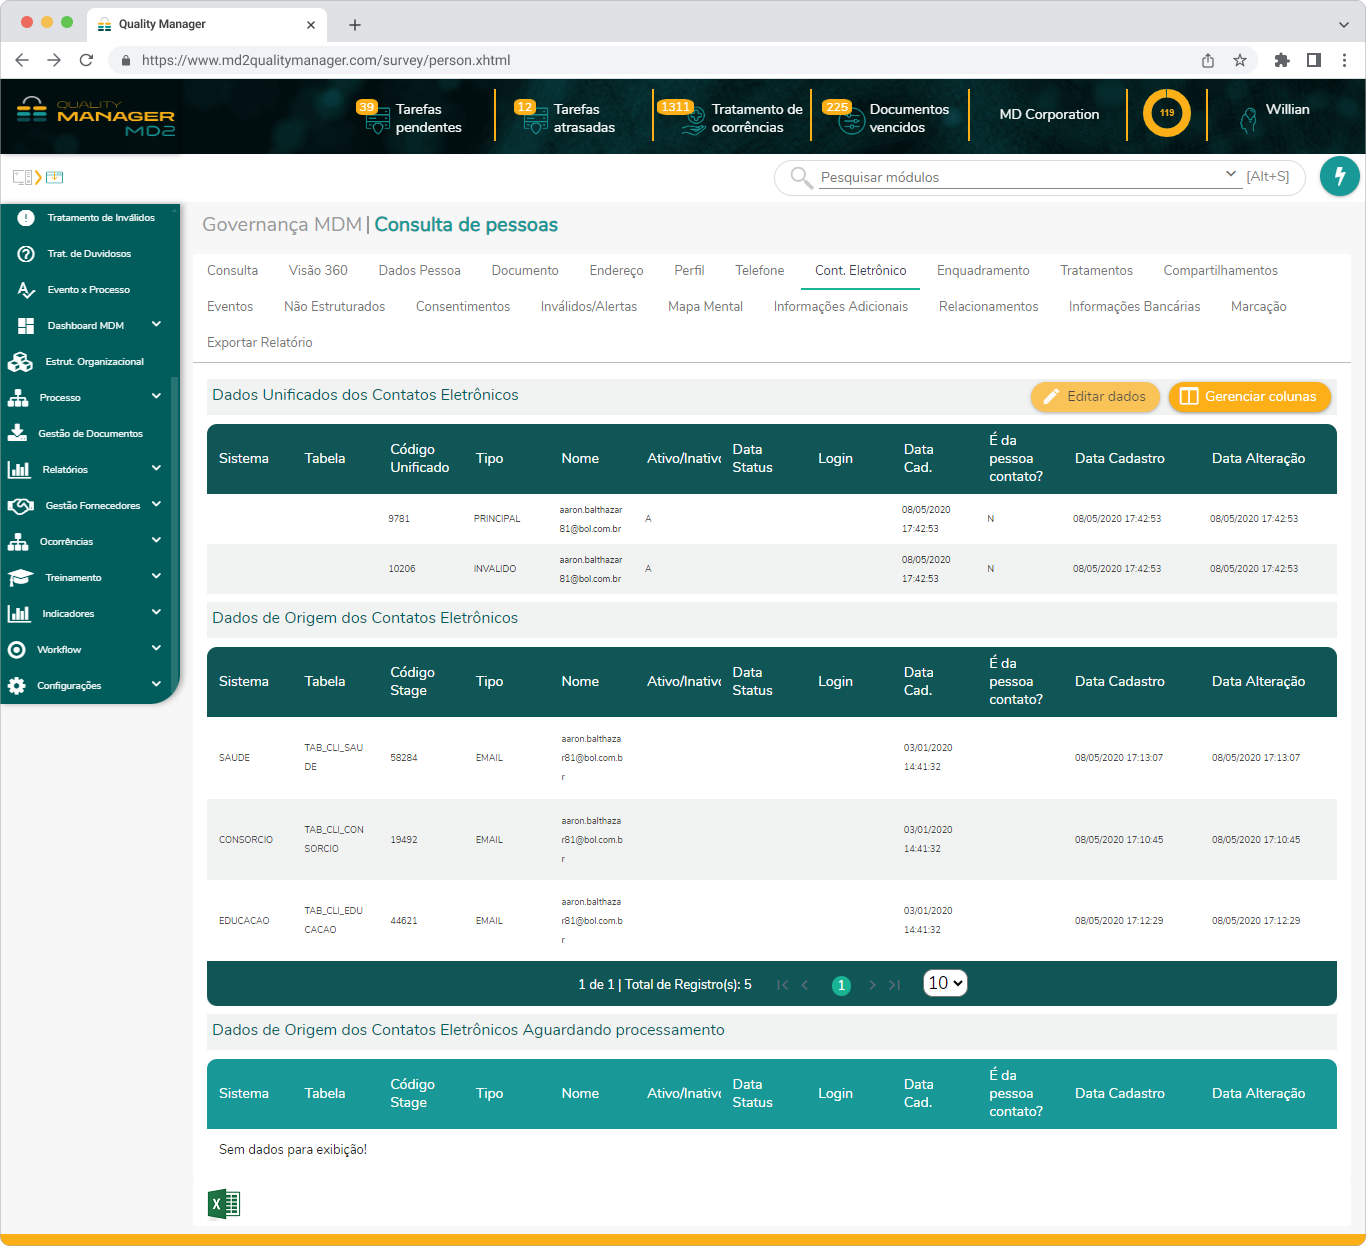Switch to the Visão 360 tab
The width and height of the screenshot is (1366, 1246).
pyautogui.click(x=318, y=270)
